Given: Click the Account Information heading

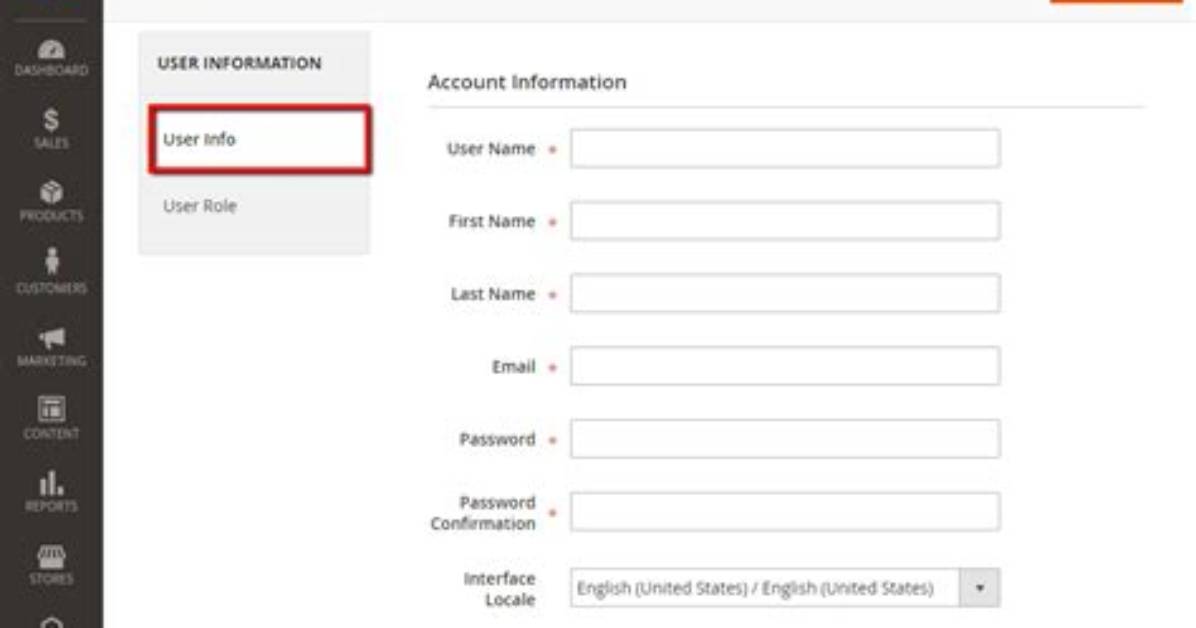Looking at the screenshot, I should [527, 82].
